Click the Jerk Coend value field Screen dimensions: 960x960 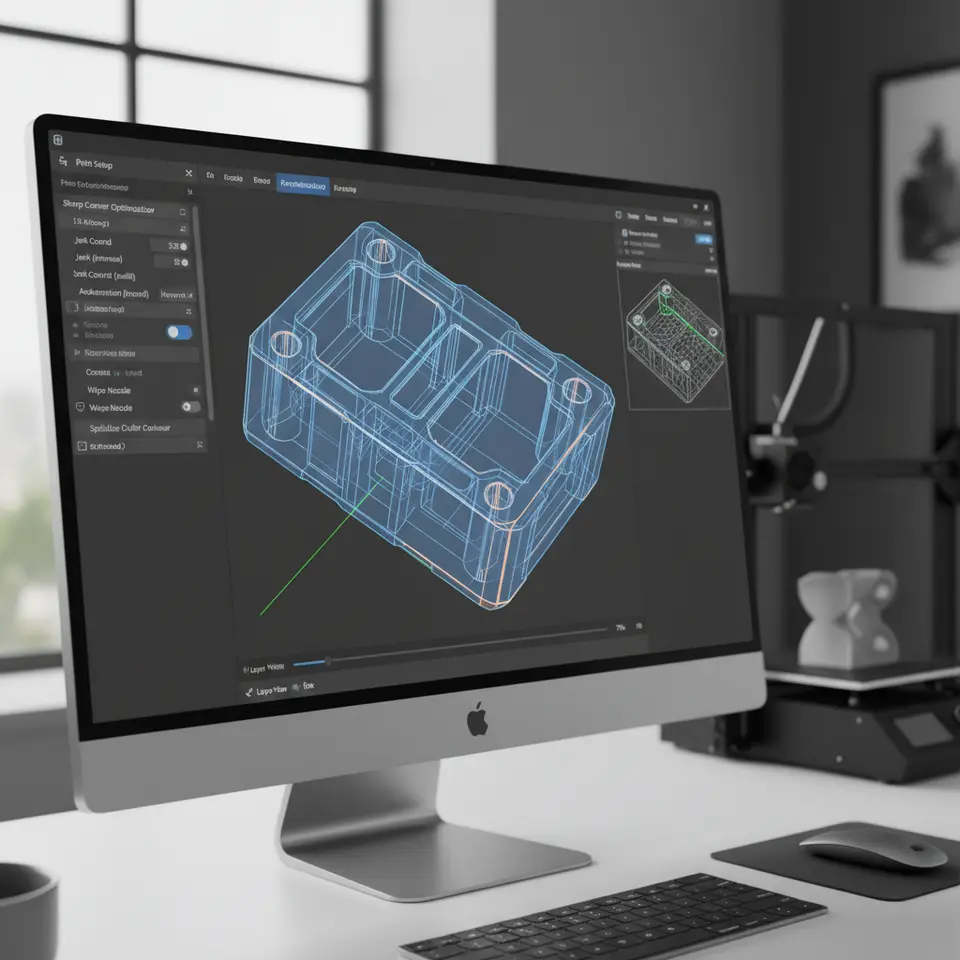(170, 246)
